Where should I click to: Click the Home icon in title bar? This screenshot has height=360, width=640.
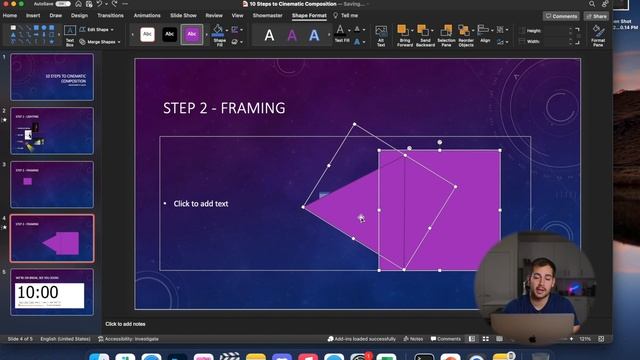78,4
